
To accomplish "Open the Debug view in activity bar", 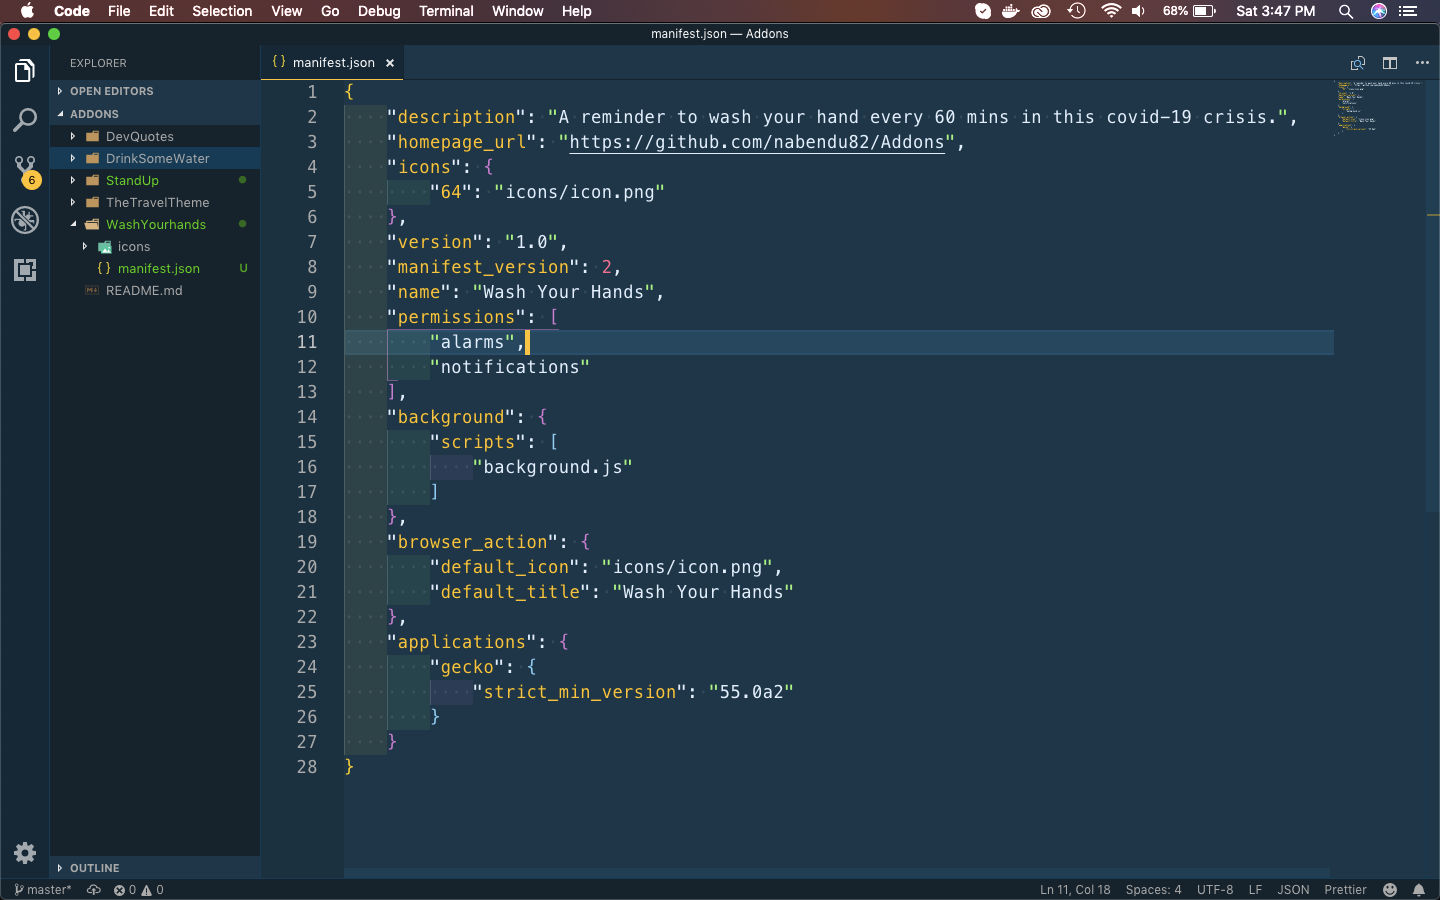I will [x=25, y=220].
